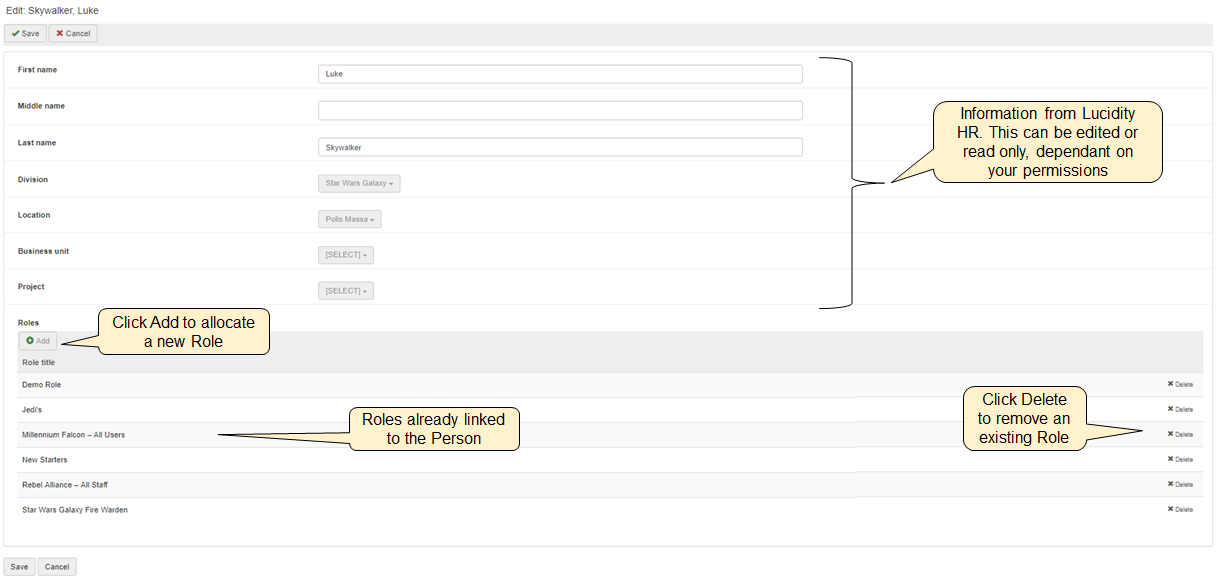
Task: Open the Project select dropdown
Action: 346,291
